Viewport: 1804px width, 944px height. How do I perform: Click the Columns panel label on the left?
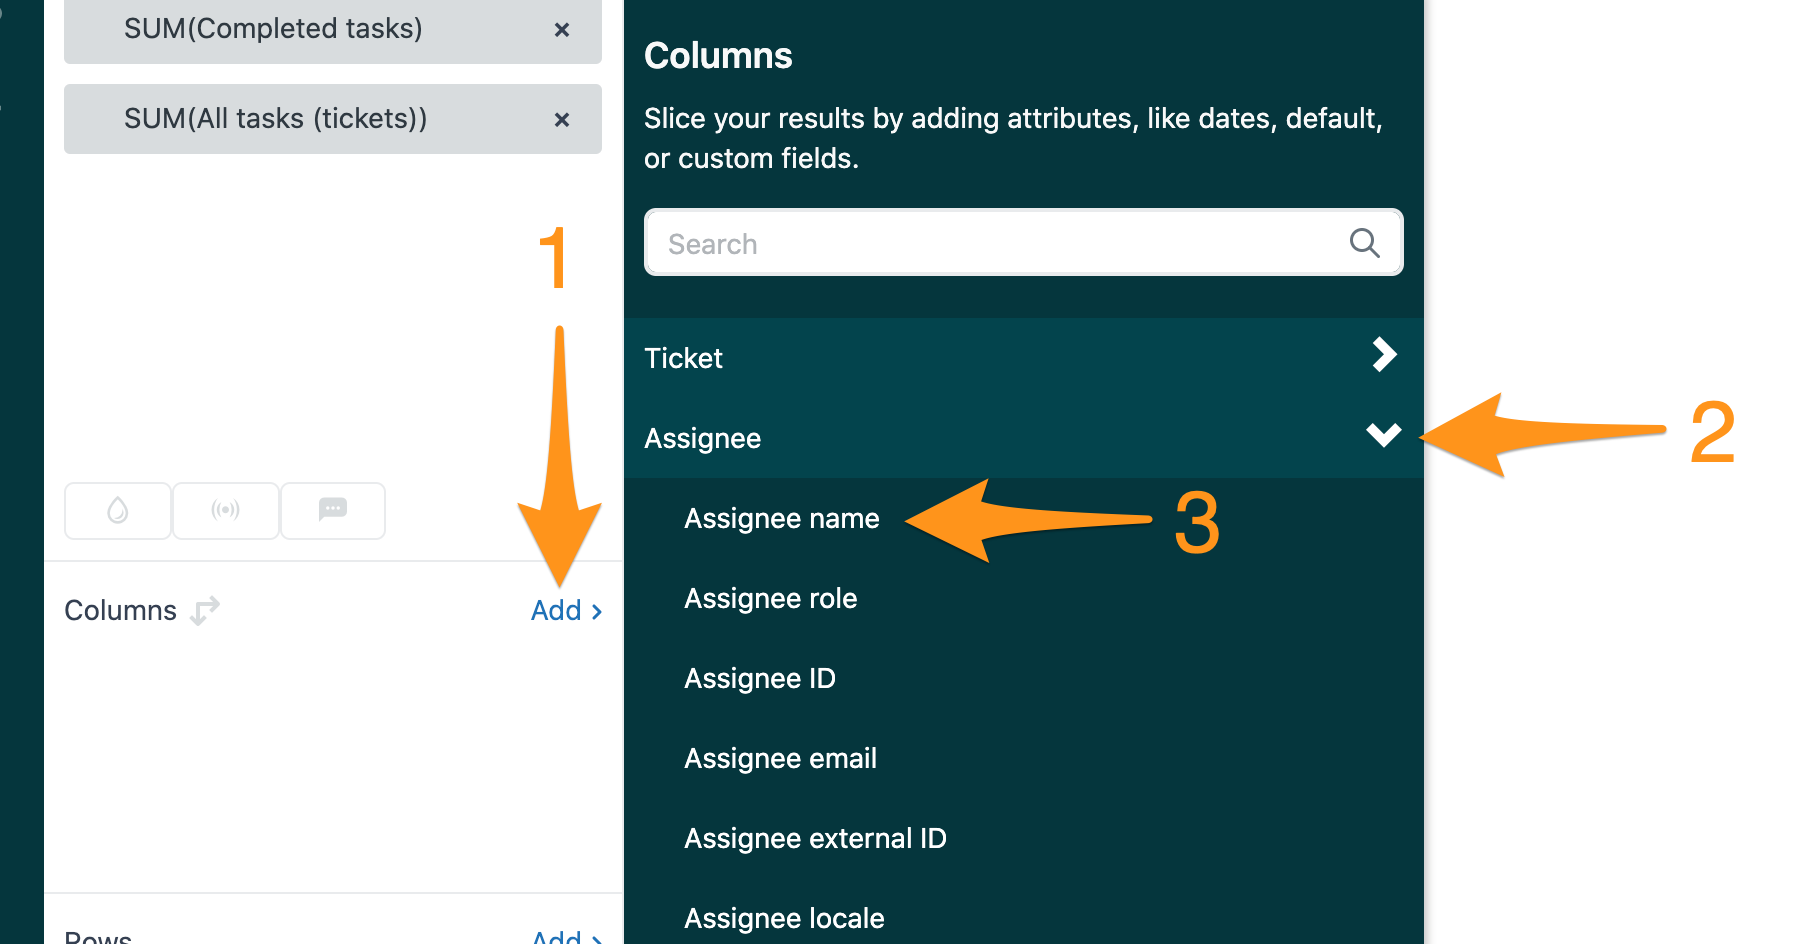pos(120,610)
